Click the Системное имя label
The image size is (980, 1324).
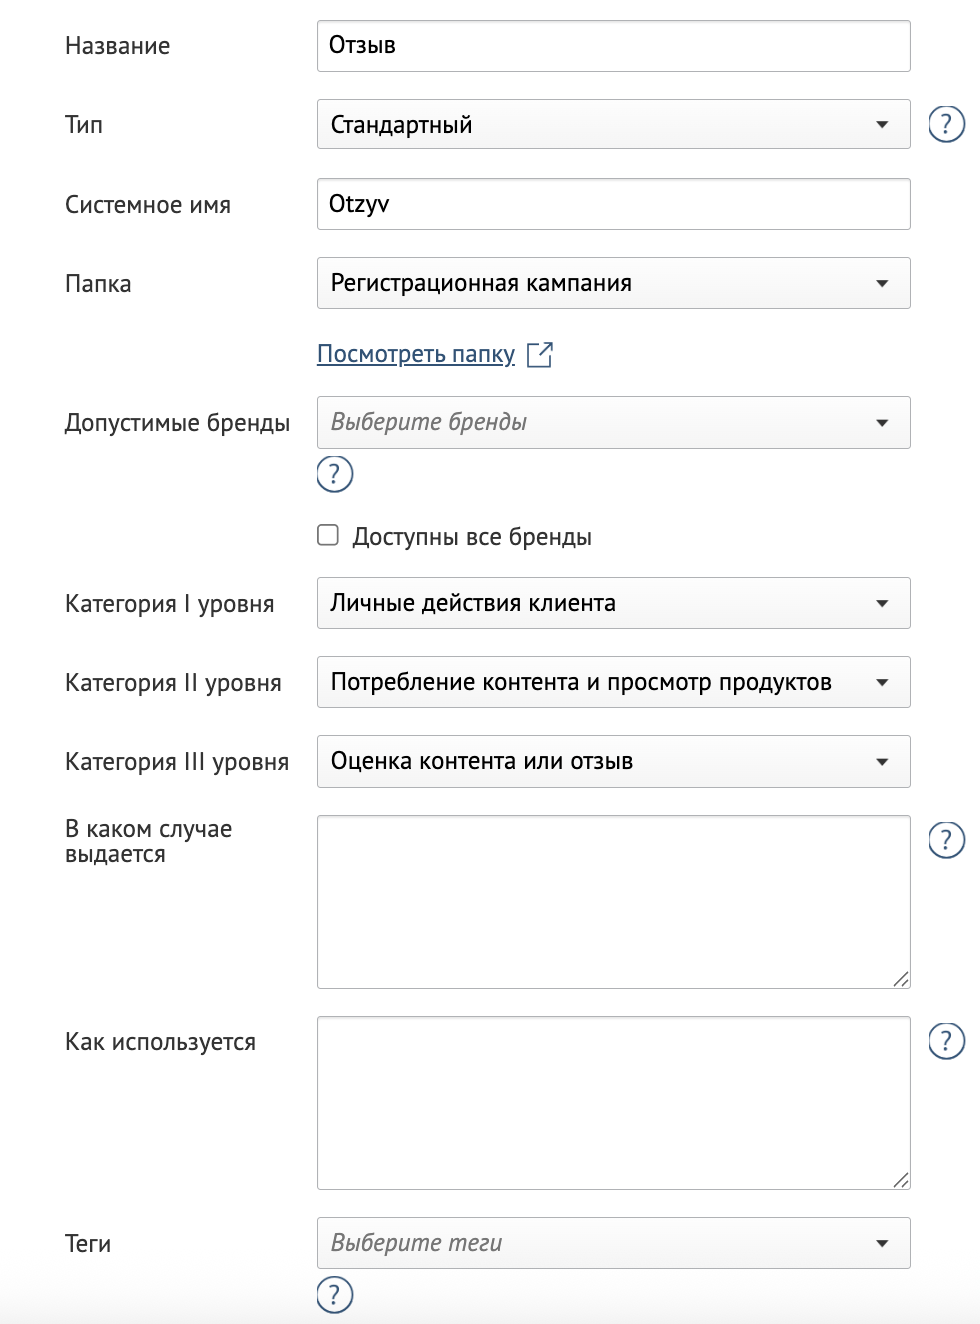point(148,205)
